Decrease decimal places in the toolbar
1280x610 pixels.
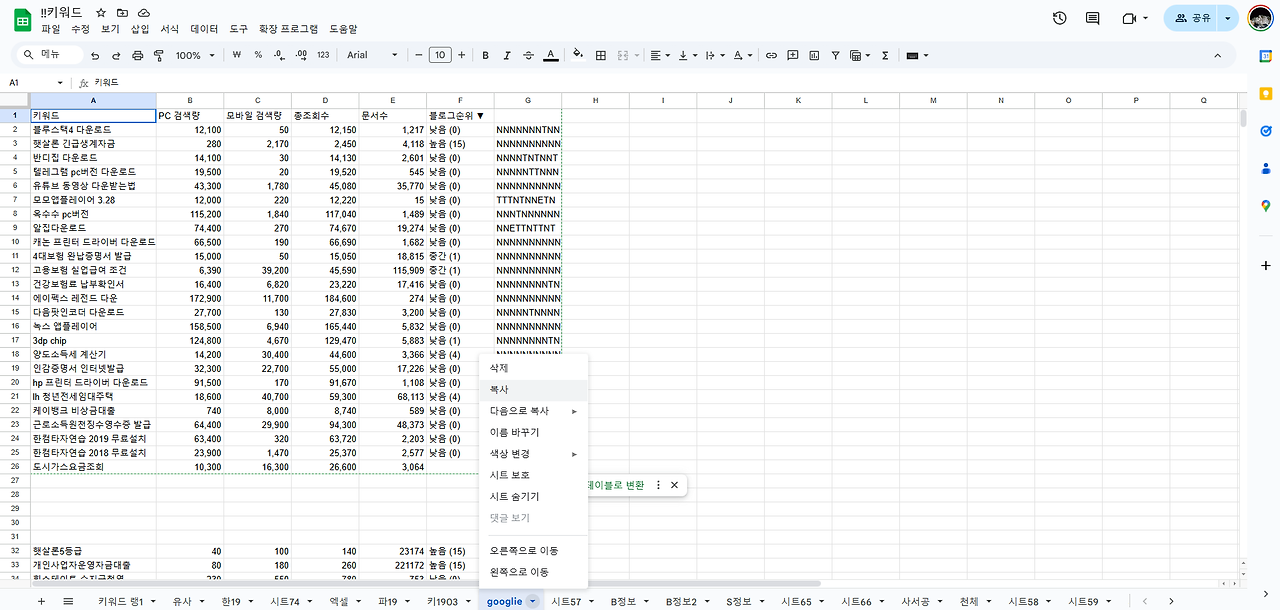279,55
